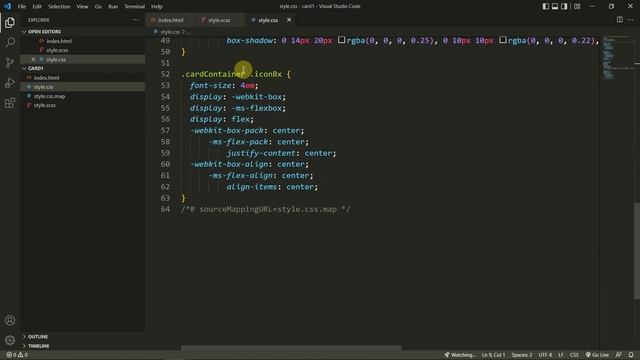Open the Selection menu
This screenshot has width=640, height=360.
59,6
